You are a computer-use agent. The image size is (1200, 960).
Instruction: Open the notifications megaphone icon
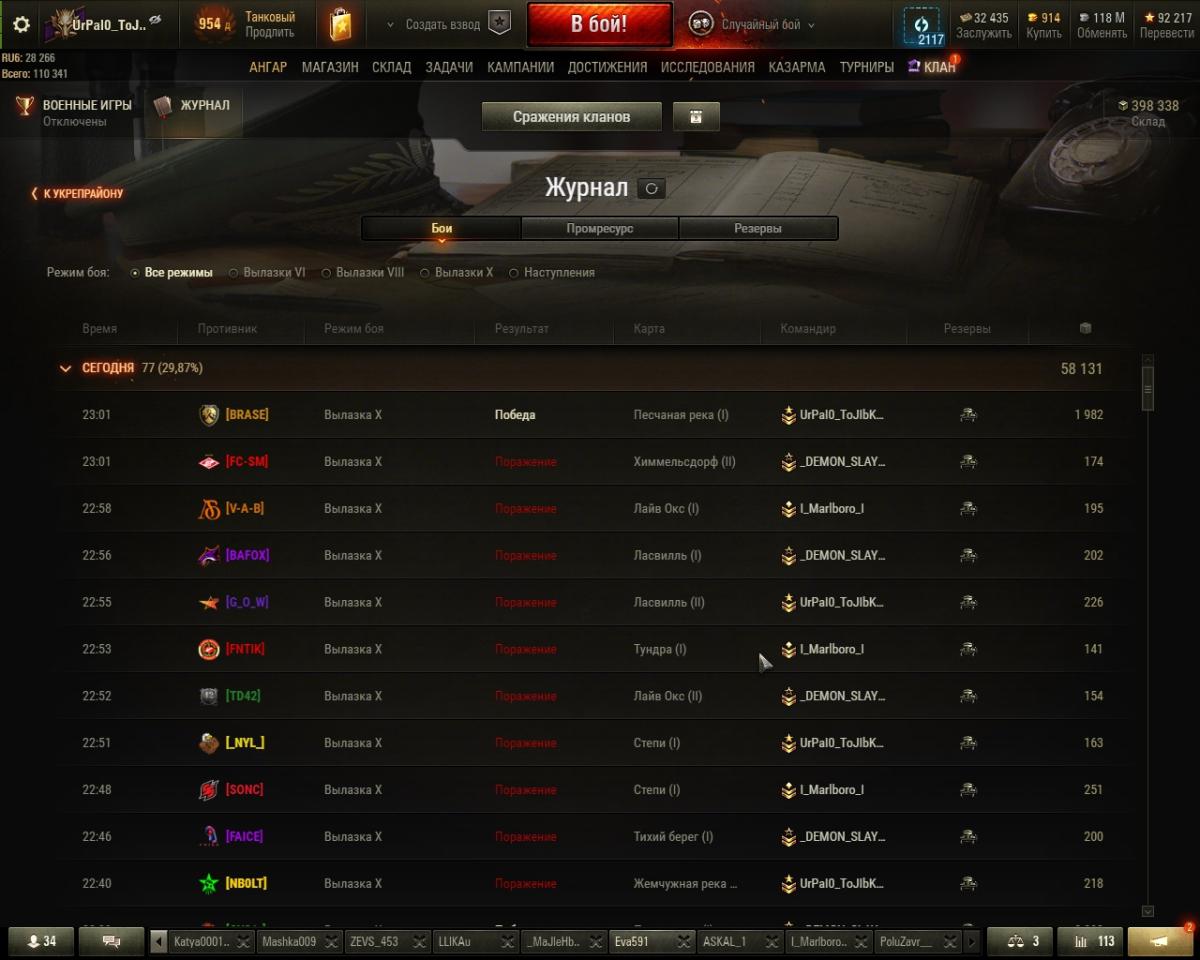point(1159,941)
